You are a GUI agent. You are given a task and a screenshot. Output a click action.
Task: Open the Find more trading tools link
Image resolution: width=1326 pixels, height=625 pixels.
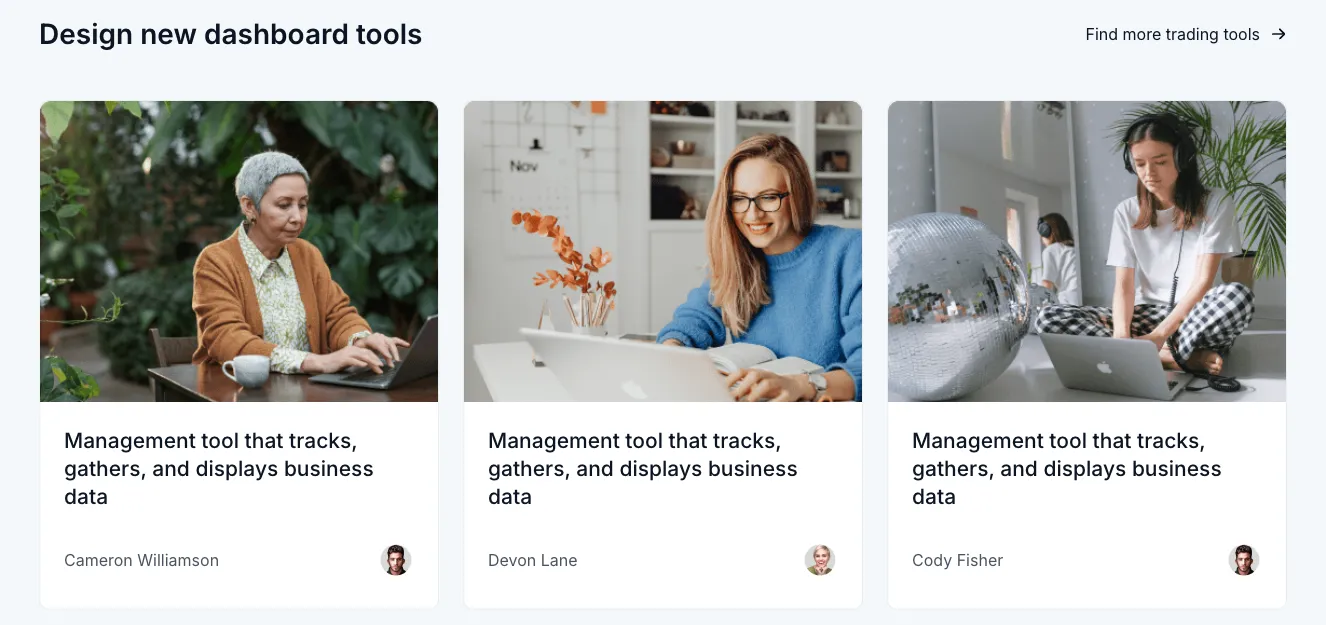(1172, 34)
